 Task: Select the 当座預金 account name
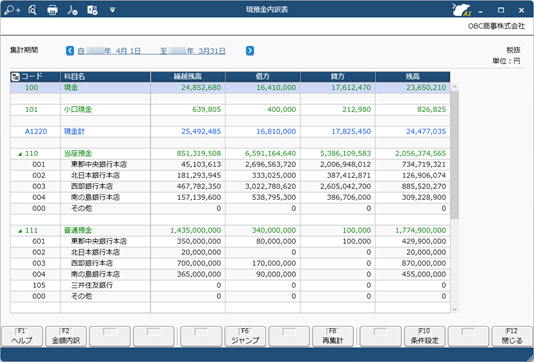[x=78, y=153]
